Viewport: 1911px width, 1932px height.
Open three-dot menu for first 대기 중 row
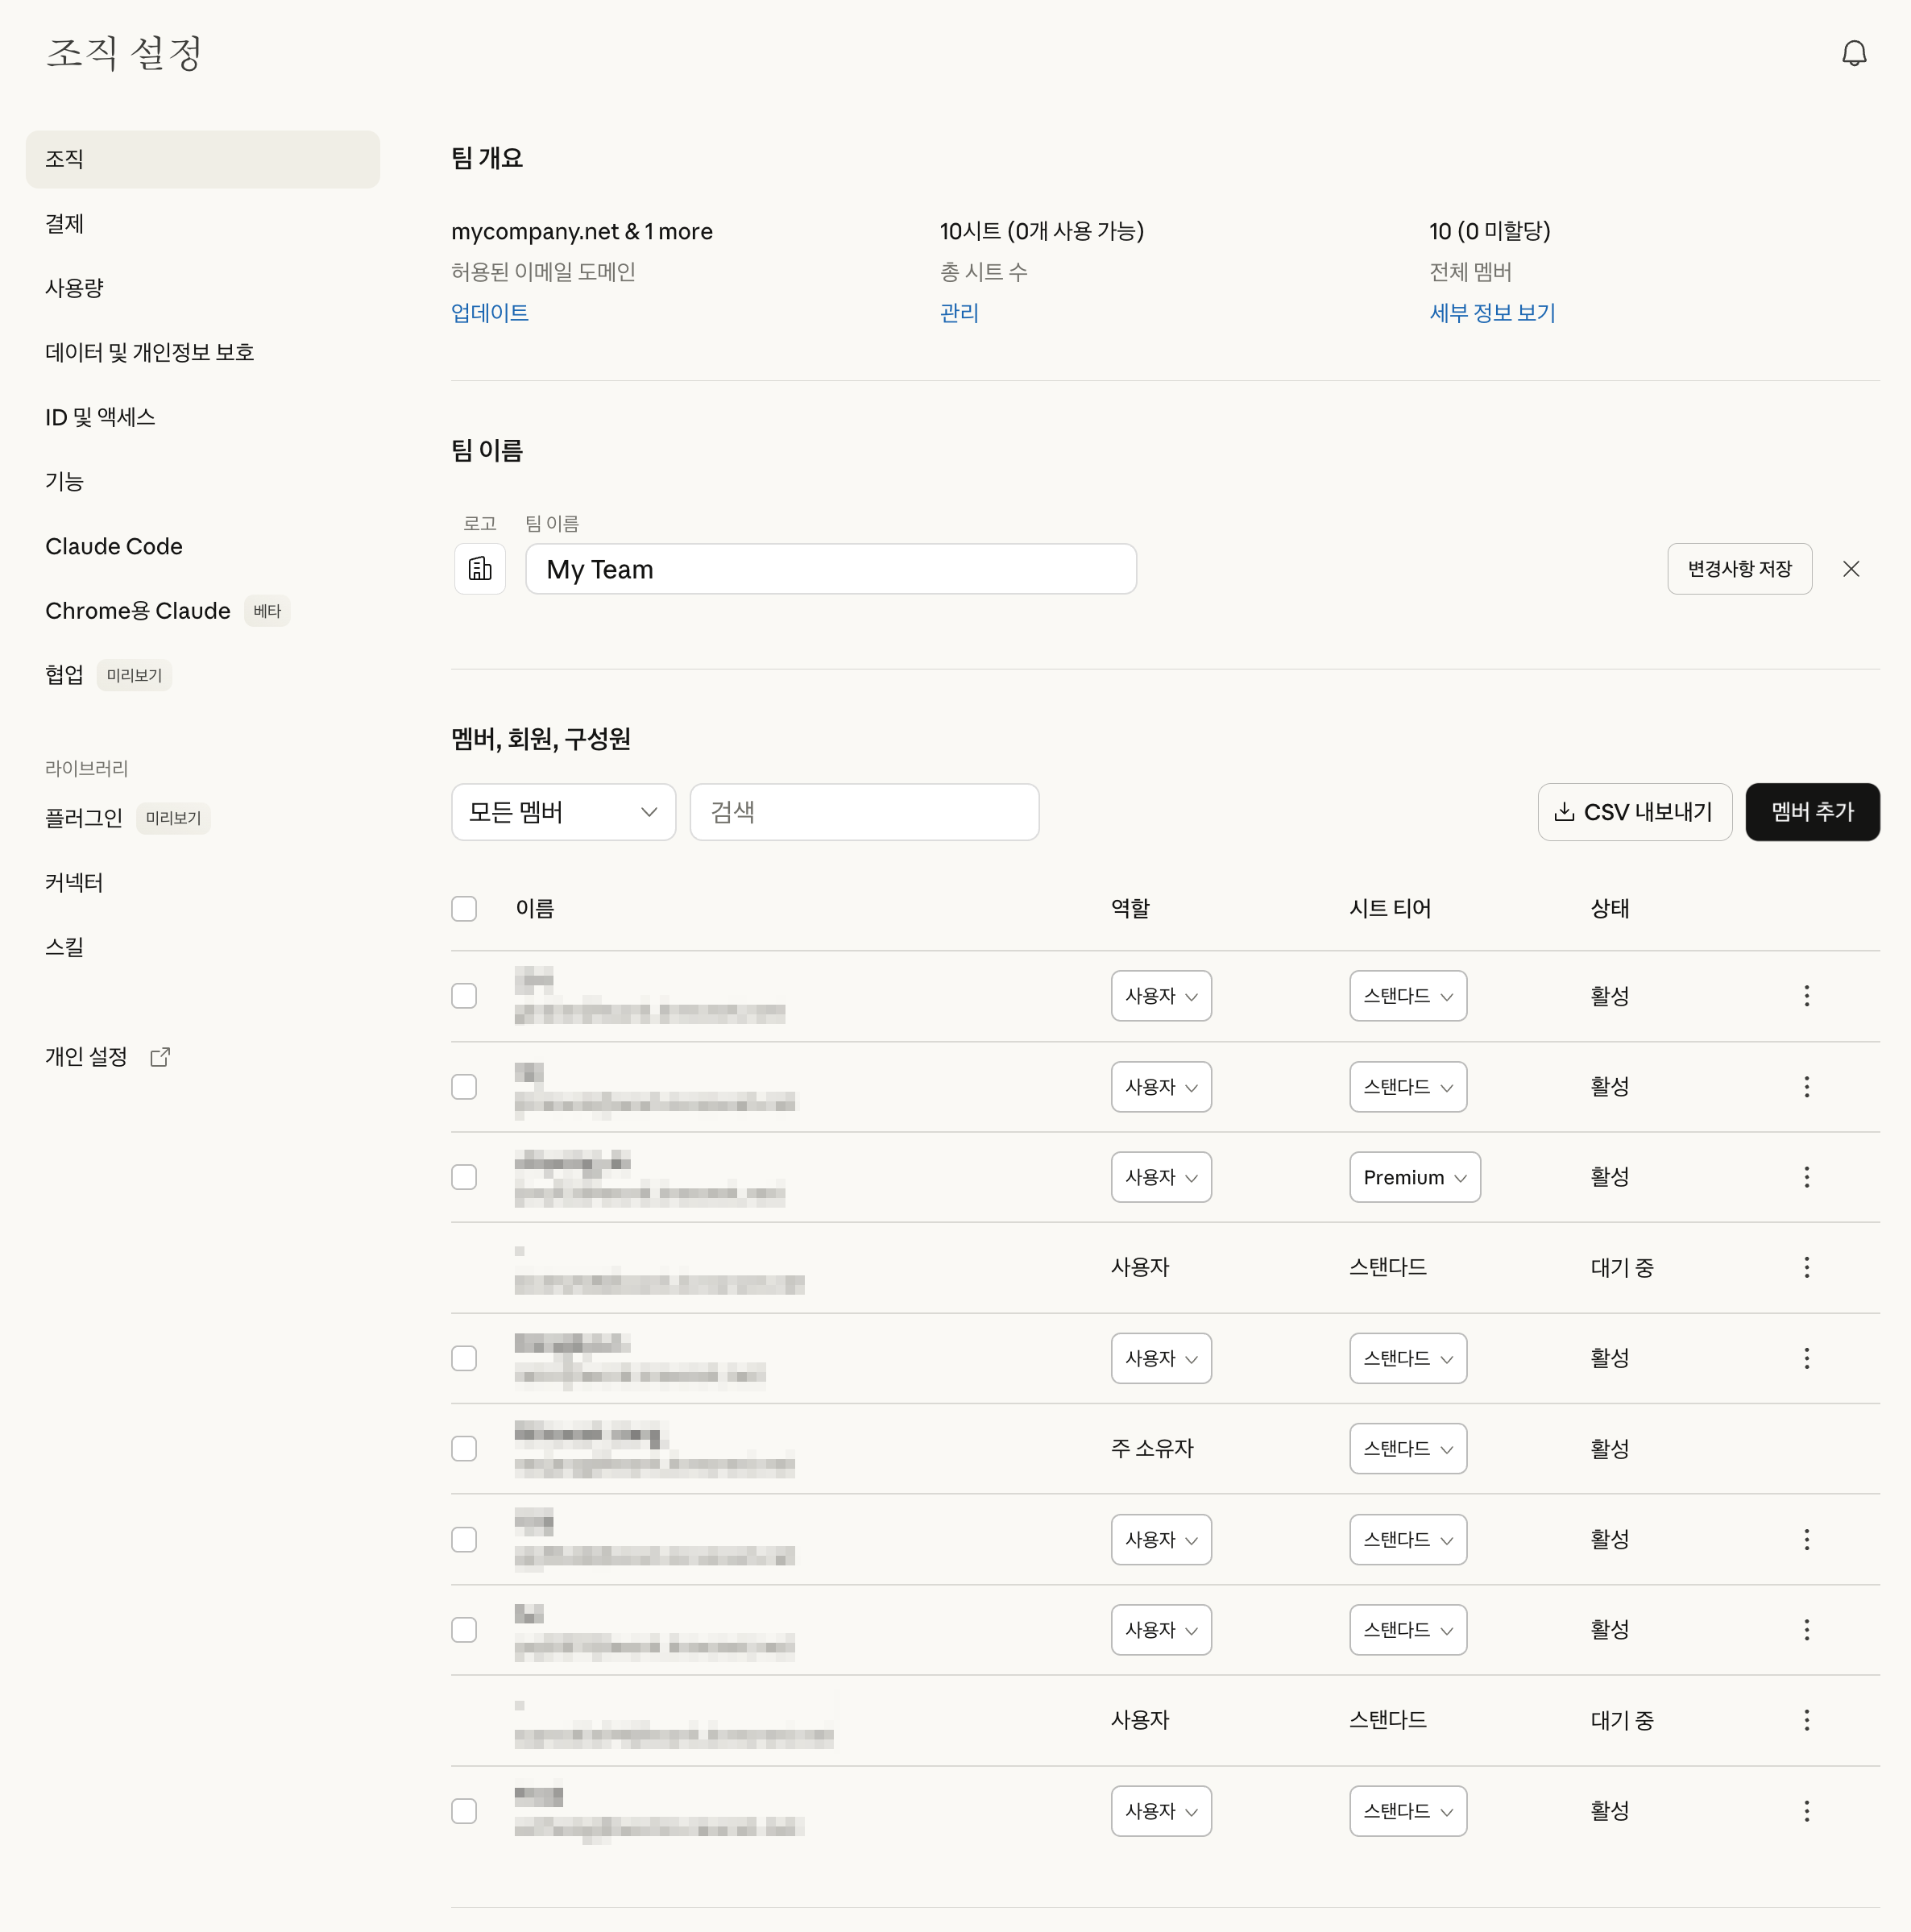click(x=1806, y=1268)
